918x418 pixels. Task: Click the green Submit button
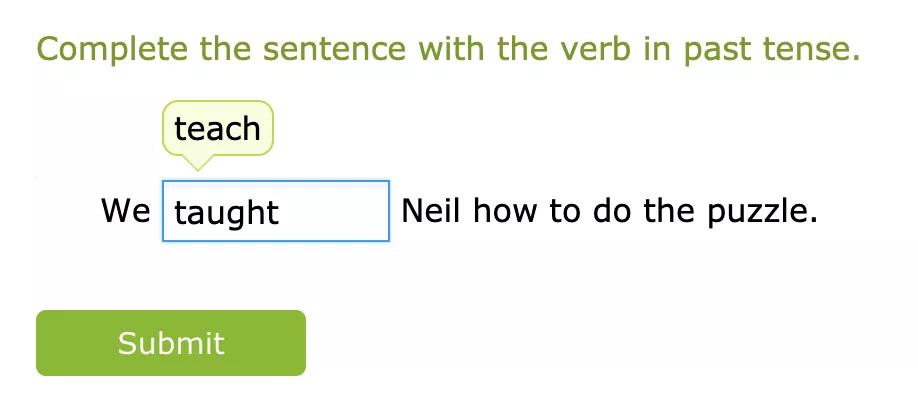tap(171, 343)
